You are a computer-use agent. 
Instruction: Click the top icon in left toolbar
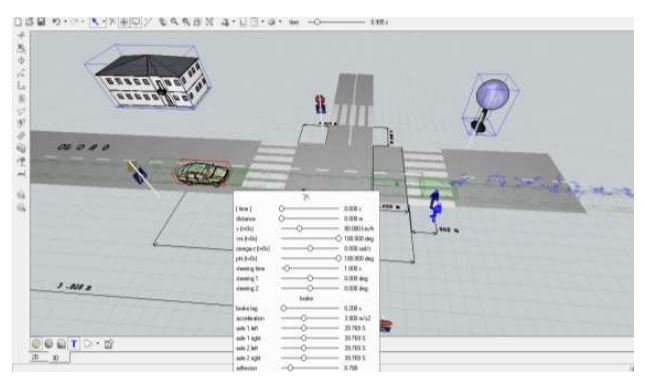point(21,36)
